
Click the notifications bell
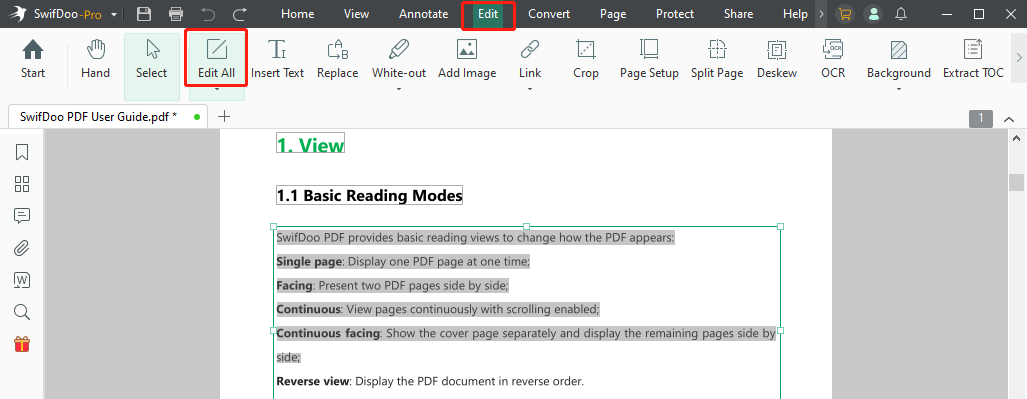coord(902,14)
